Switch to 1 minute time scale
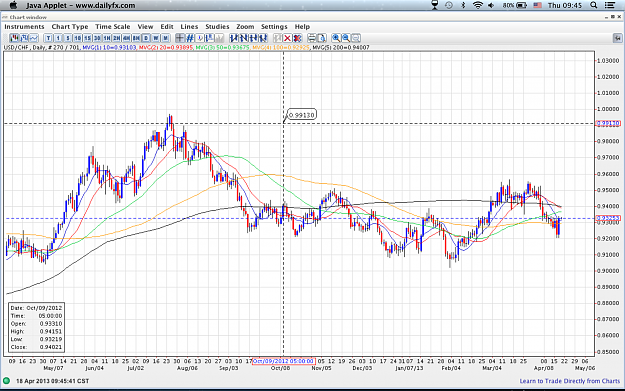 [58, 38]
